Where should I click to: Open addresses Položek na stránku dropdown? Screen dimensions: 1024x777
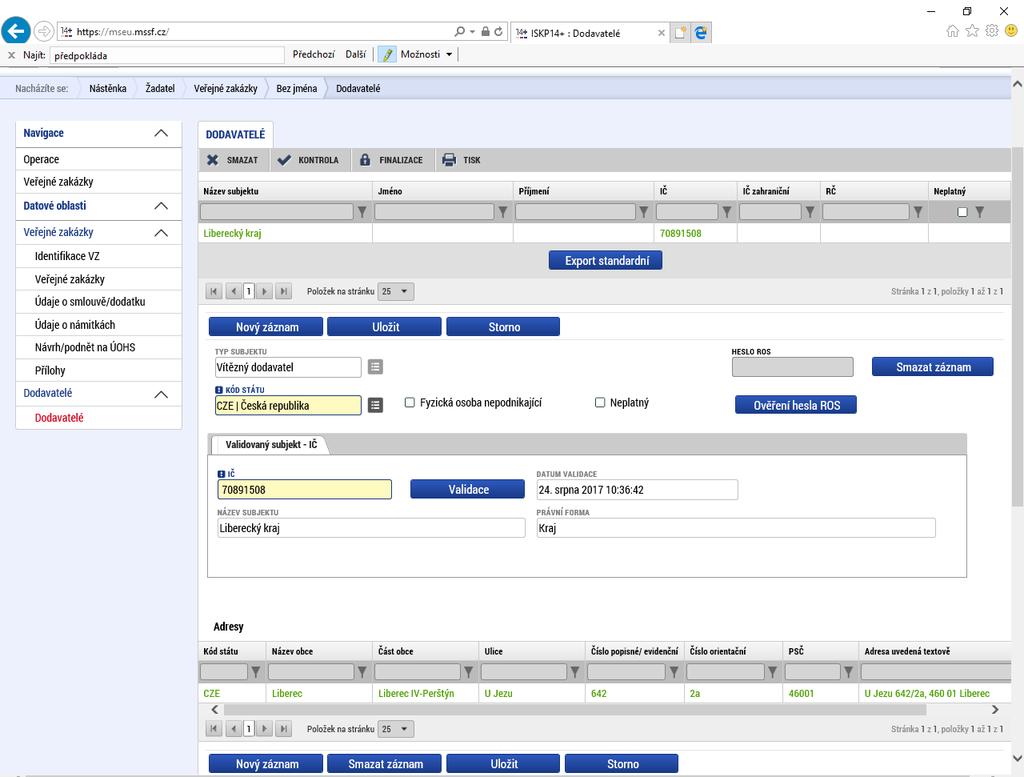[x=396, y=729]
